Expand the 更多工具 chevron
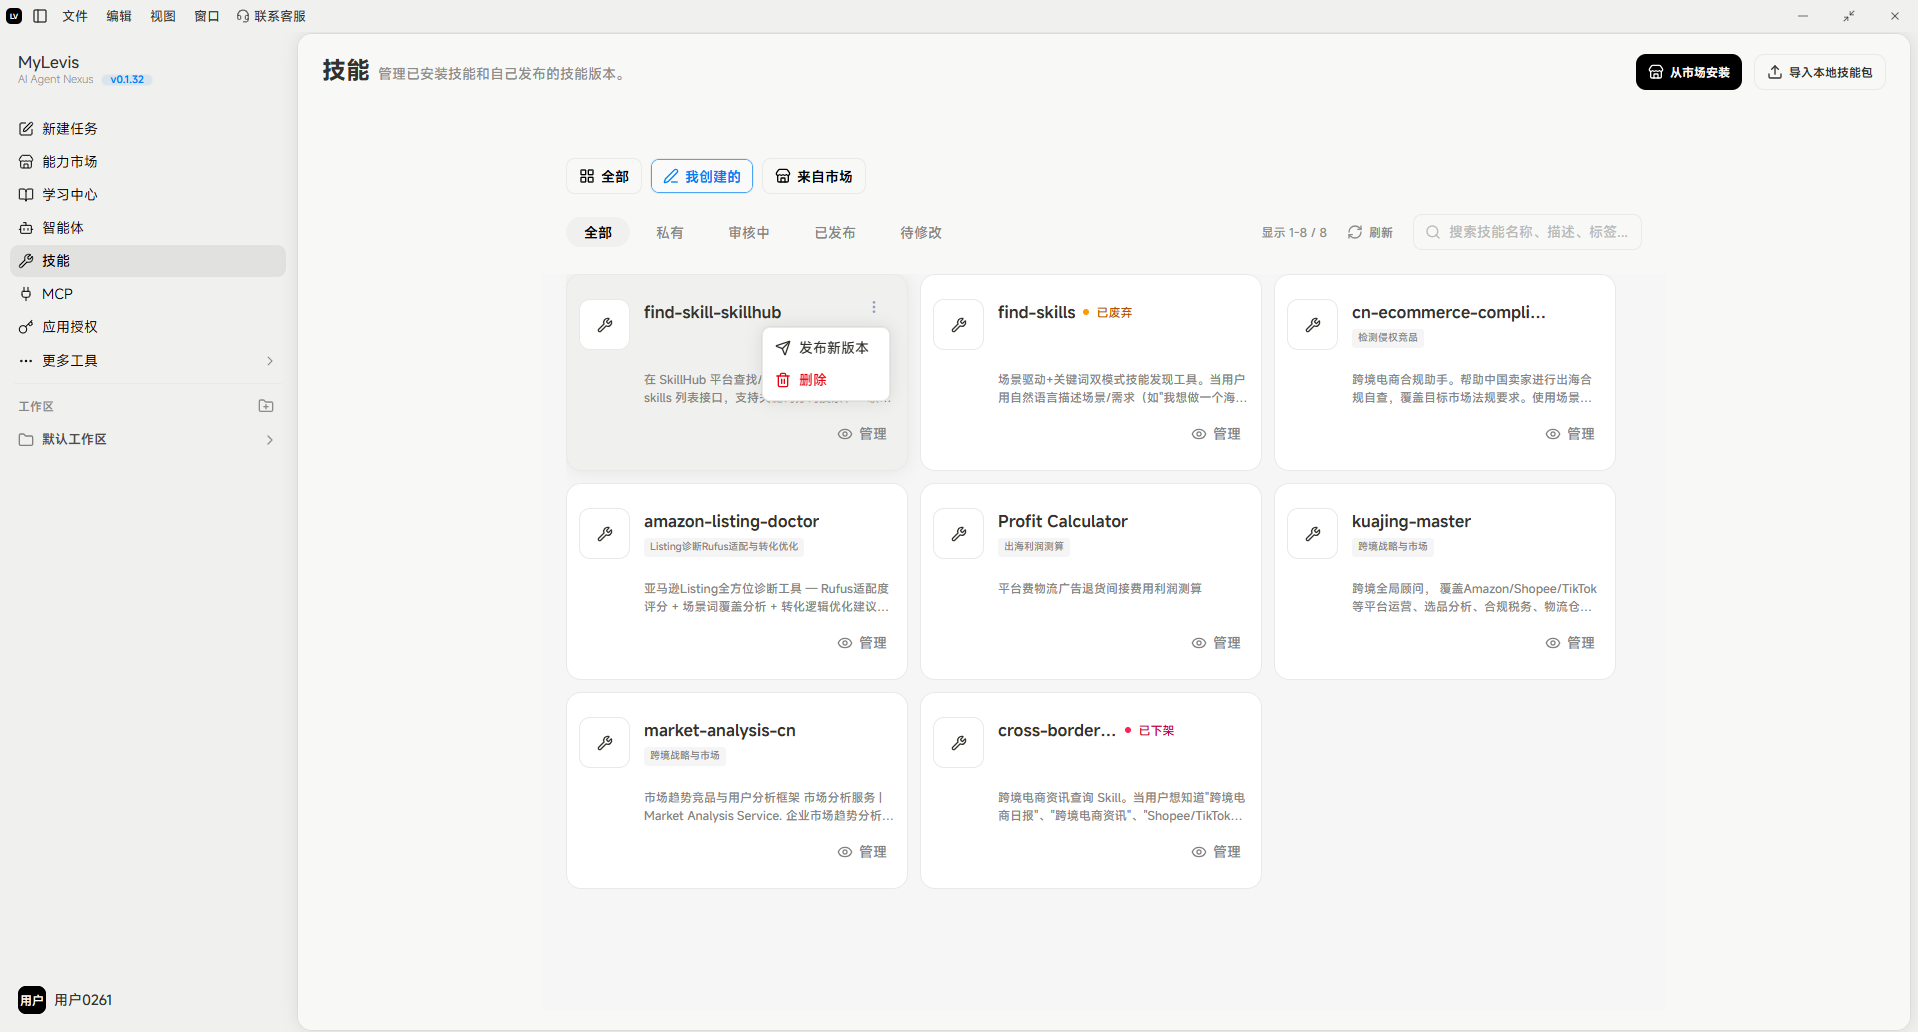Viewport: 1918px width, 1032px height. pyautogui.click(x=270, y=361)
